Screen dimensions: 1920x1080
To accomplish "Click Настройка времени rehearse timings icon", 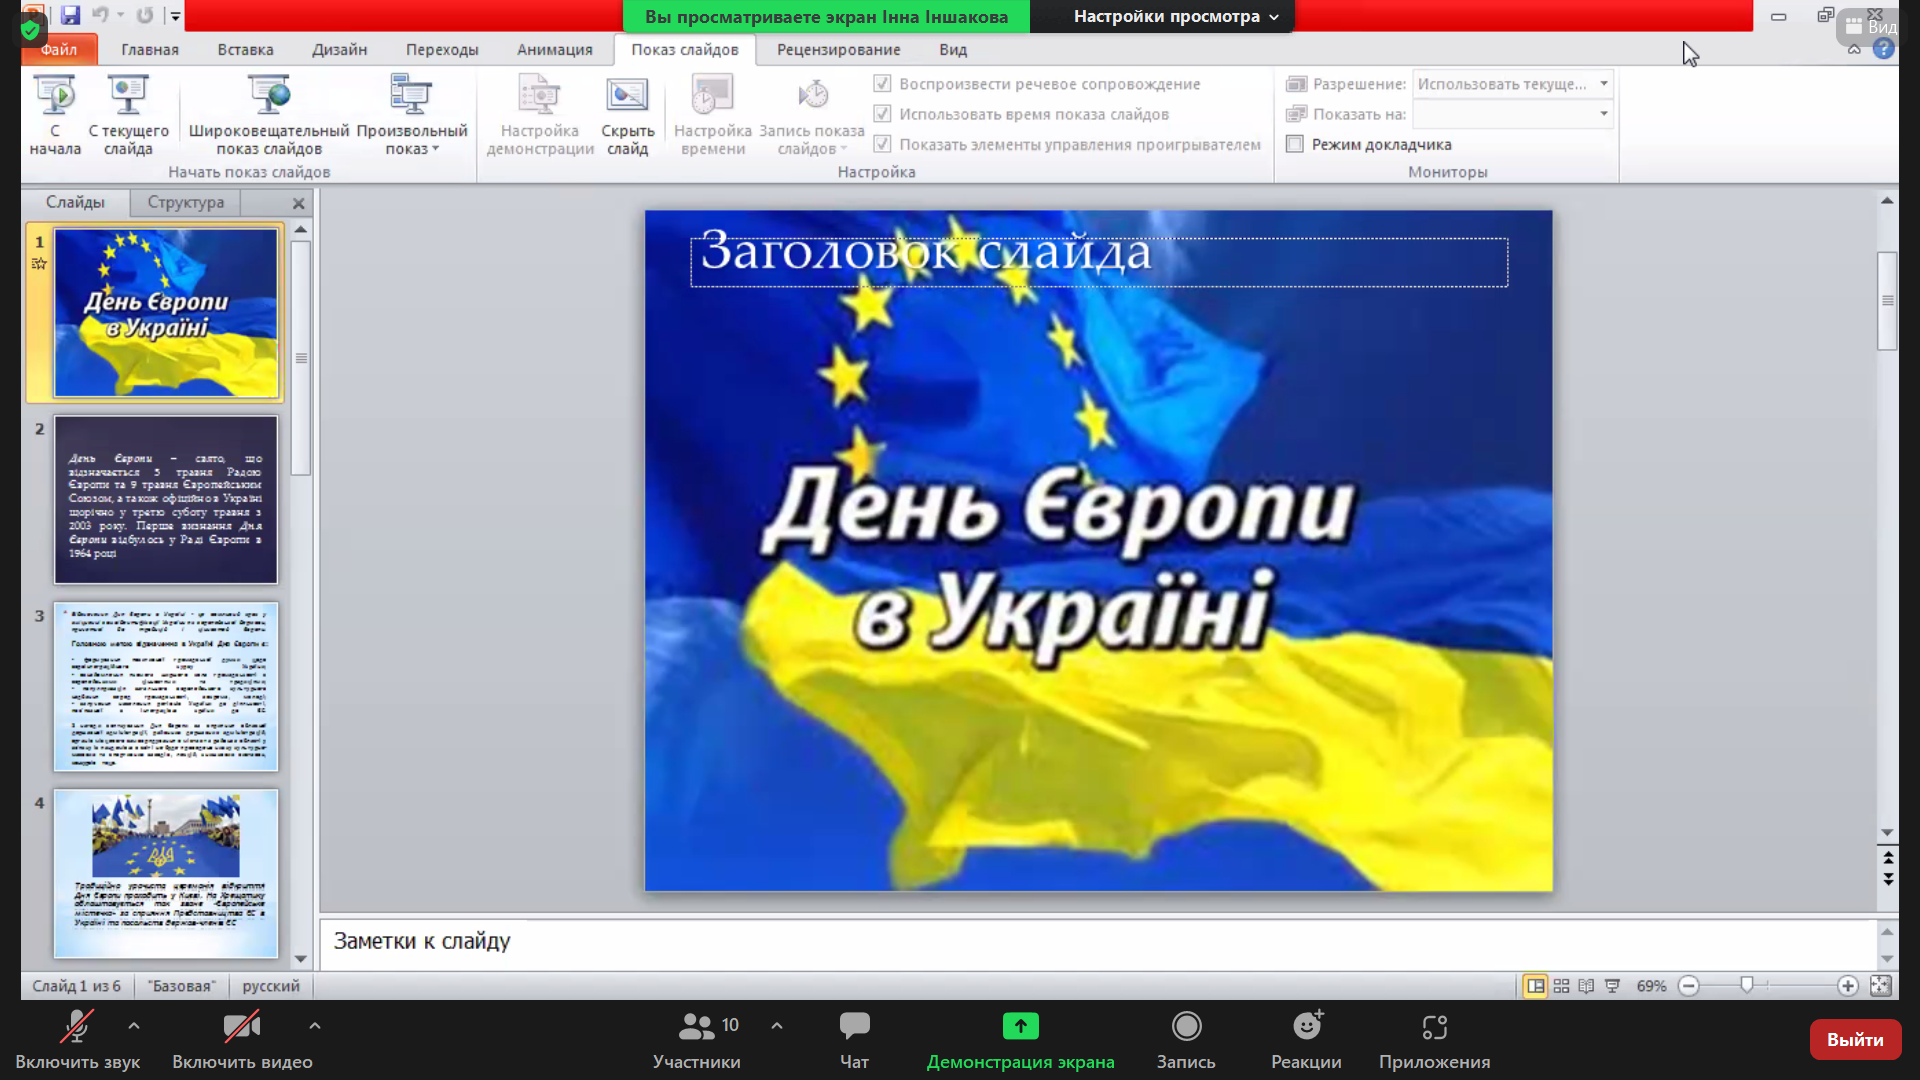I will coord(712,116).
